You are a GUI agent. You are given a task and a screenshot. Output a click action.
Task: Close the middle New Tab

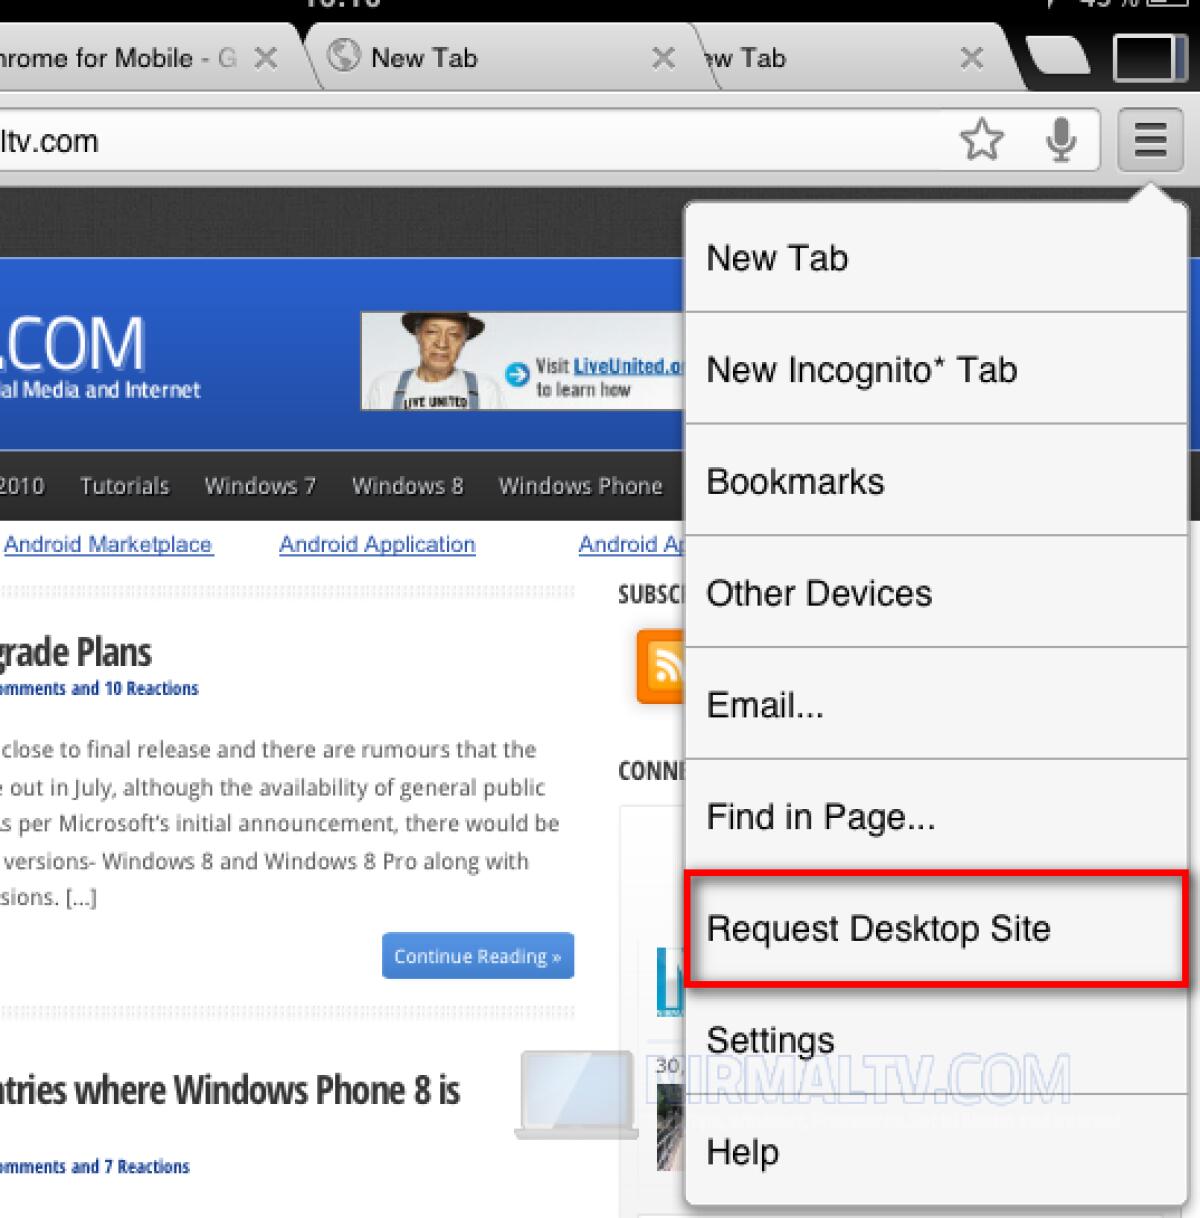(x=662, y=58)
